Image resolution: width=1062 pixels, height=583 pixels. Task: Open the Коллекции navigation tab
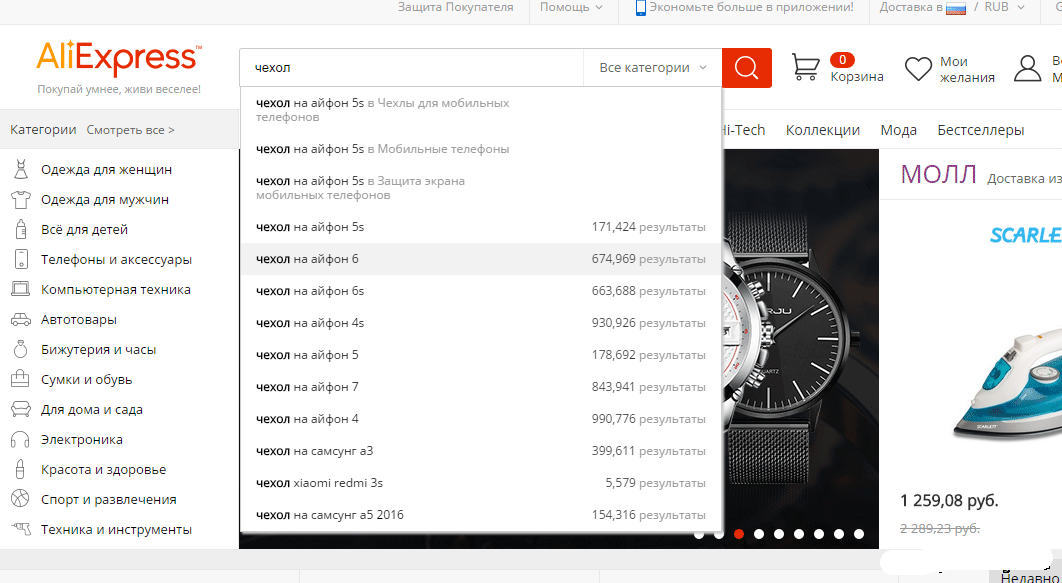[823, 130]
